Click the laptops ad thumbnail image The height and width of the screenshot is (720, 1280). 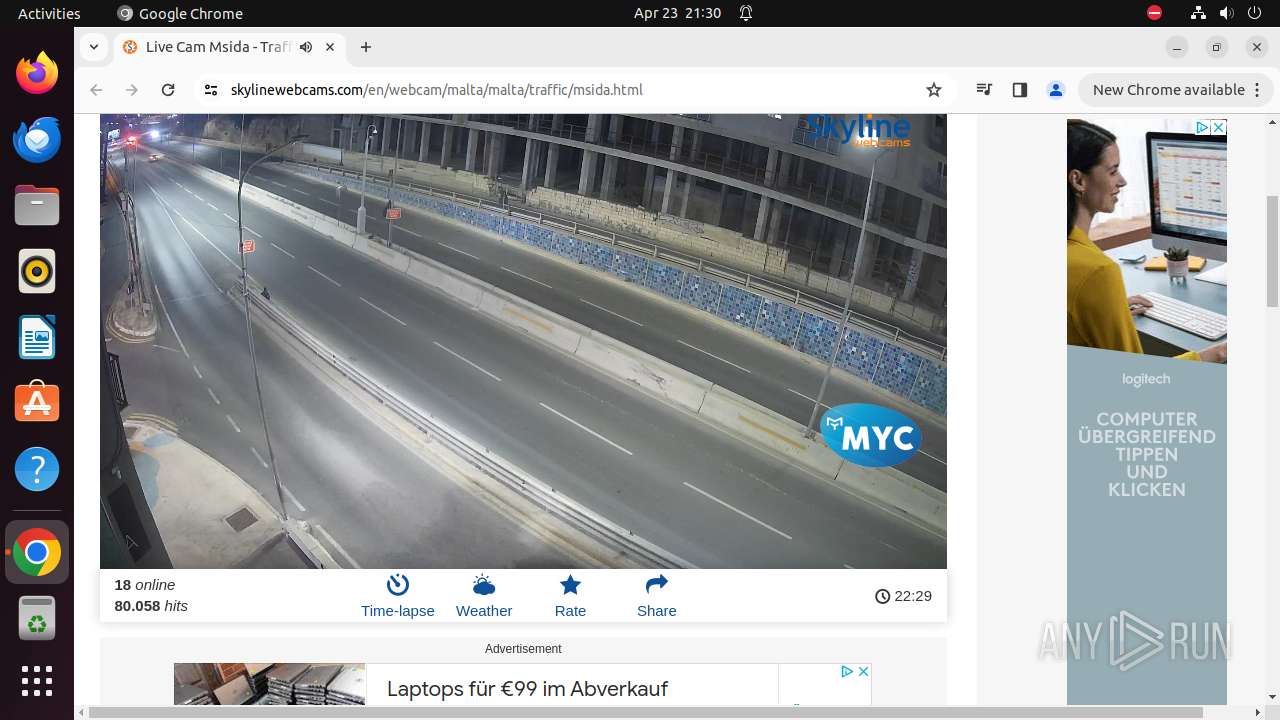pos(270,685)
